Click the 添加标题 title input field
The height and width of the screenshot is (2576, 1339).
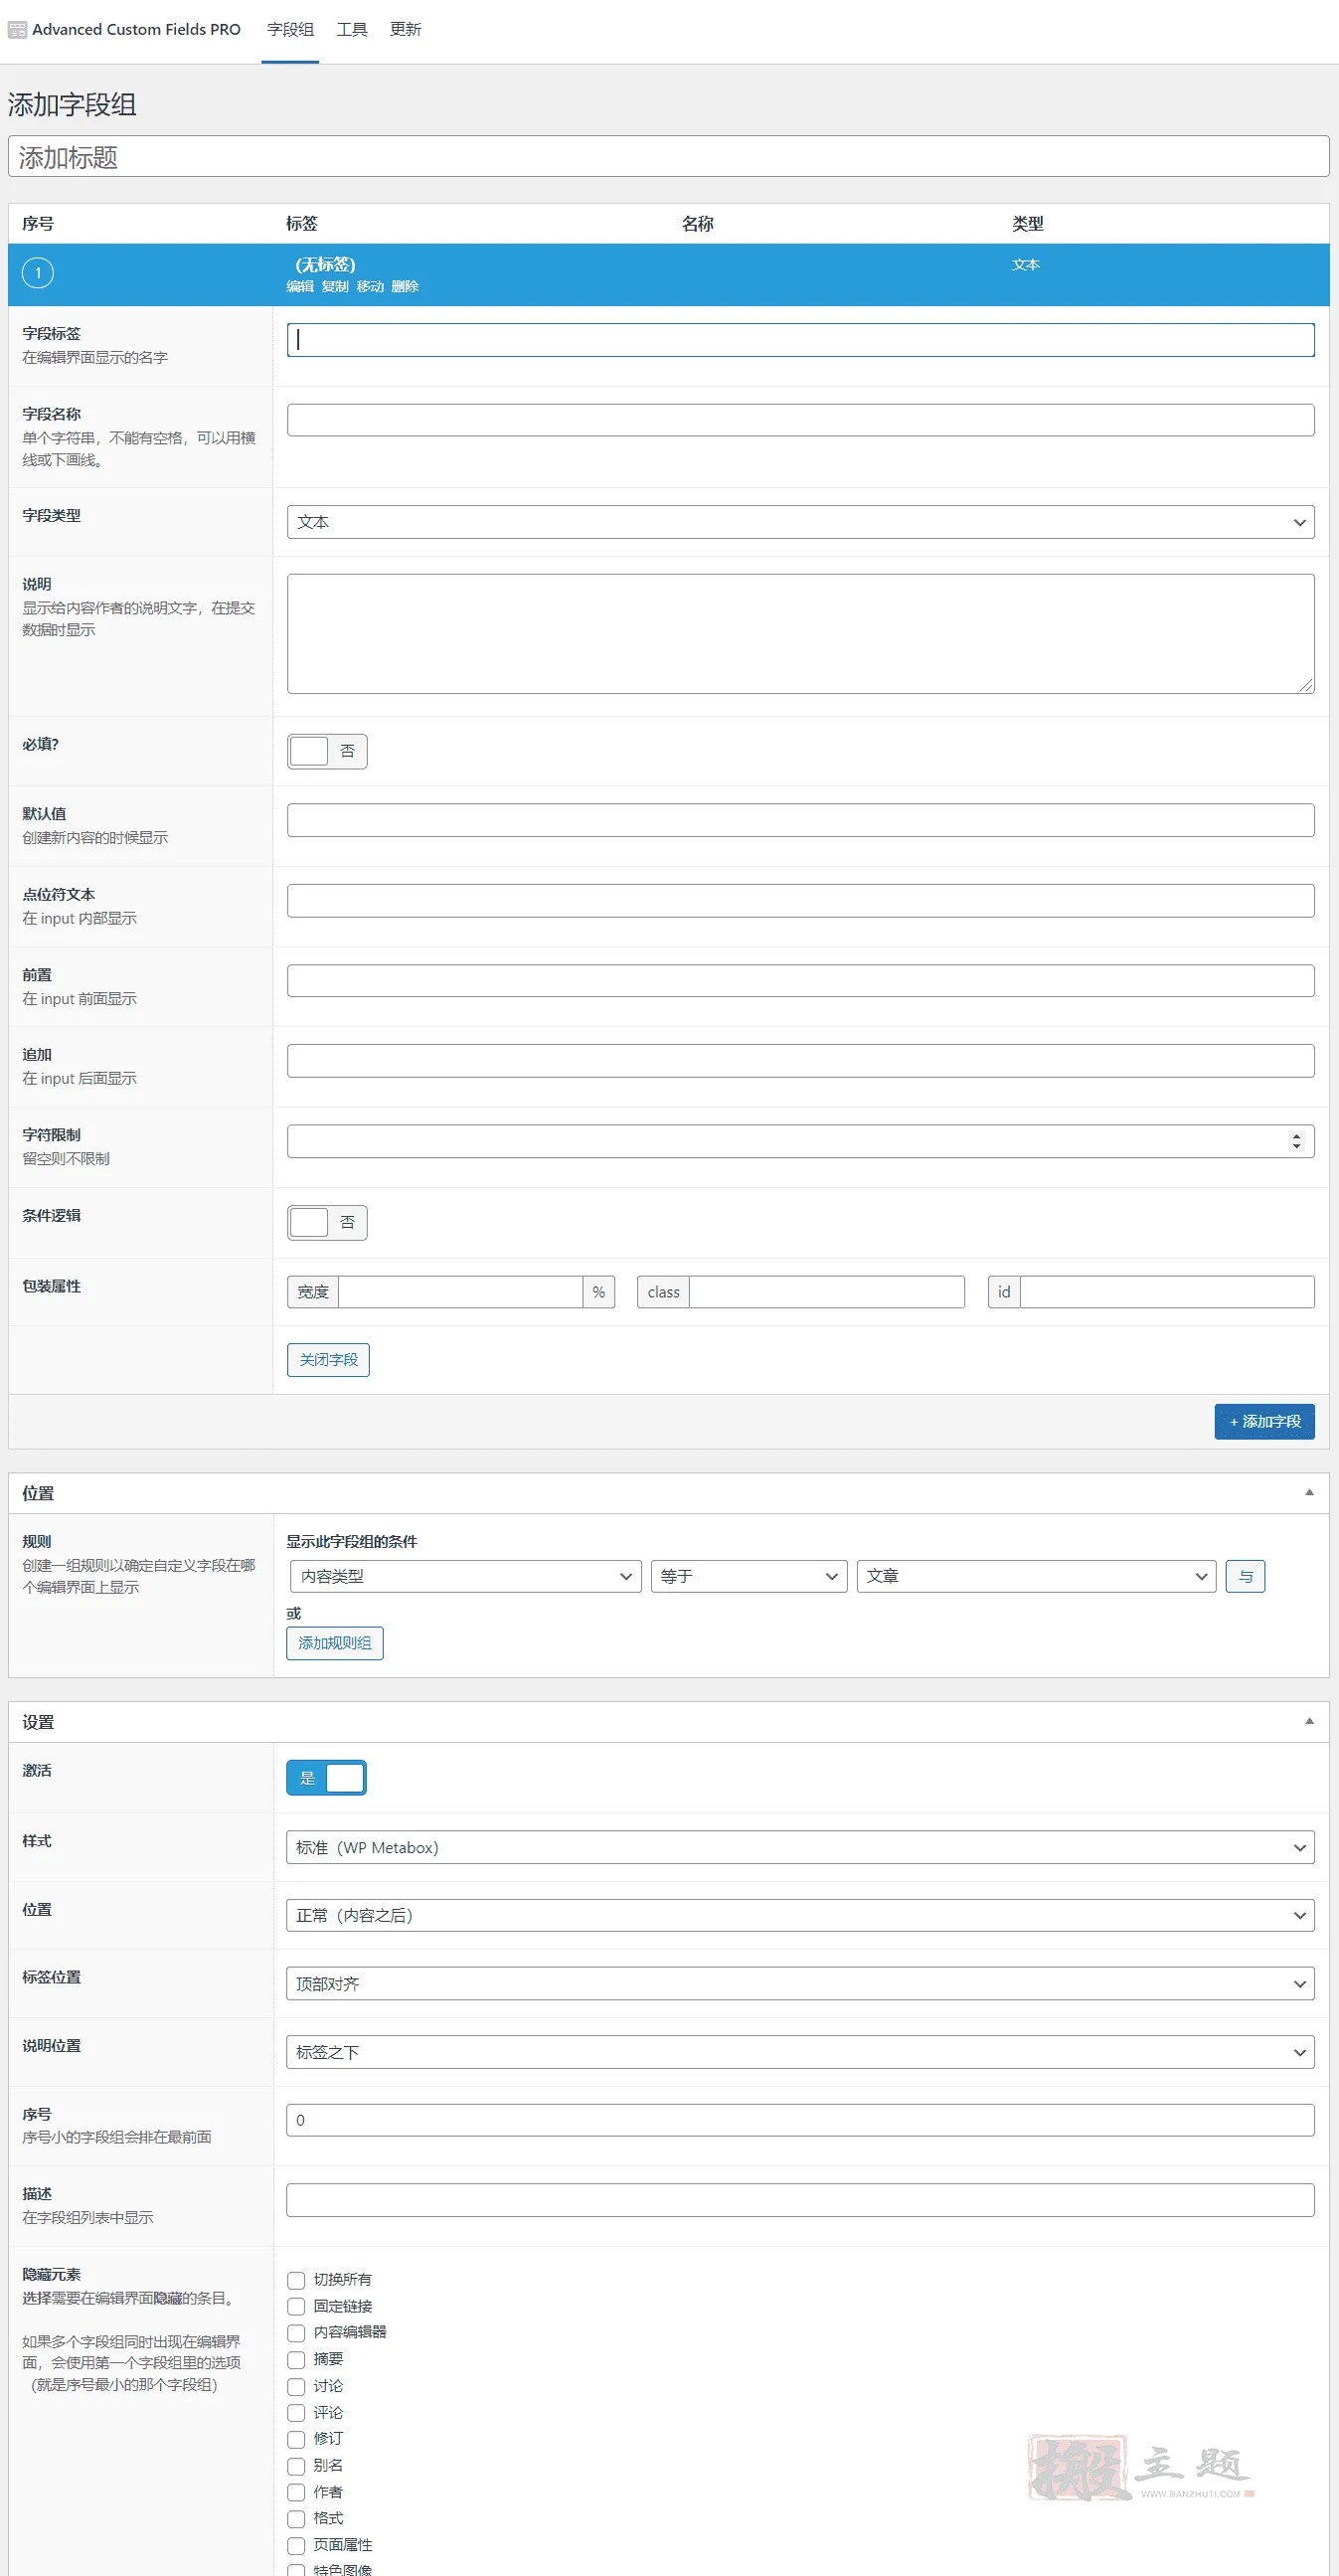click(x=668, y=157)
